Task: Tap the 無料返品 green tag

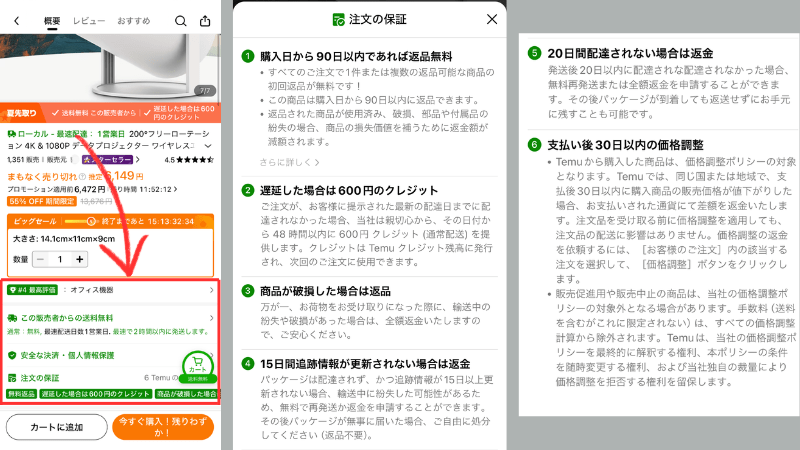Action: tap(21, 394)
